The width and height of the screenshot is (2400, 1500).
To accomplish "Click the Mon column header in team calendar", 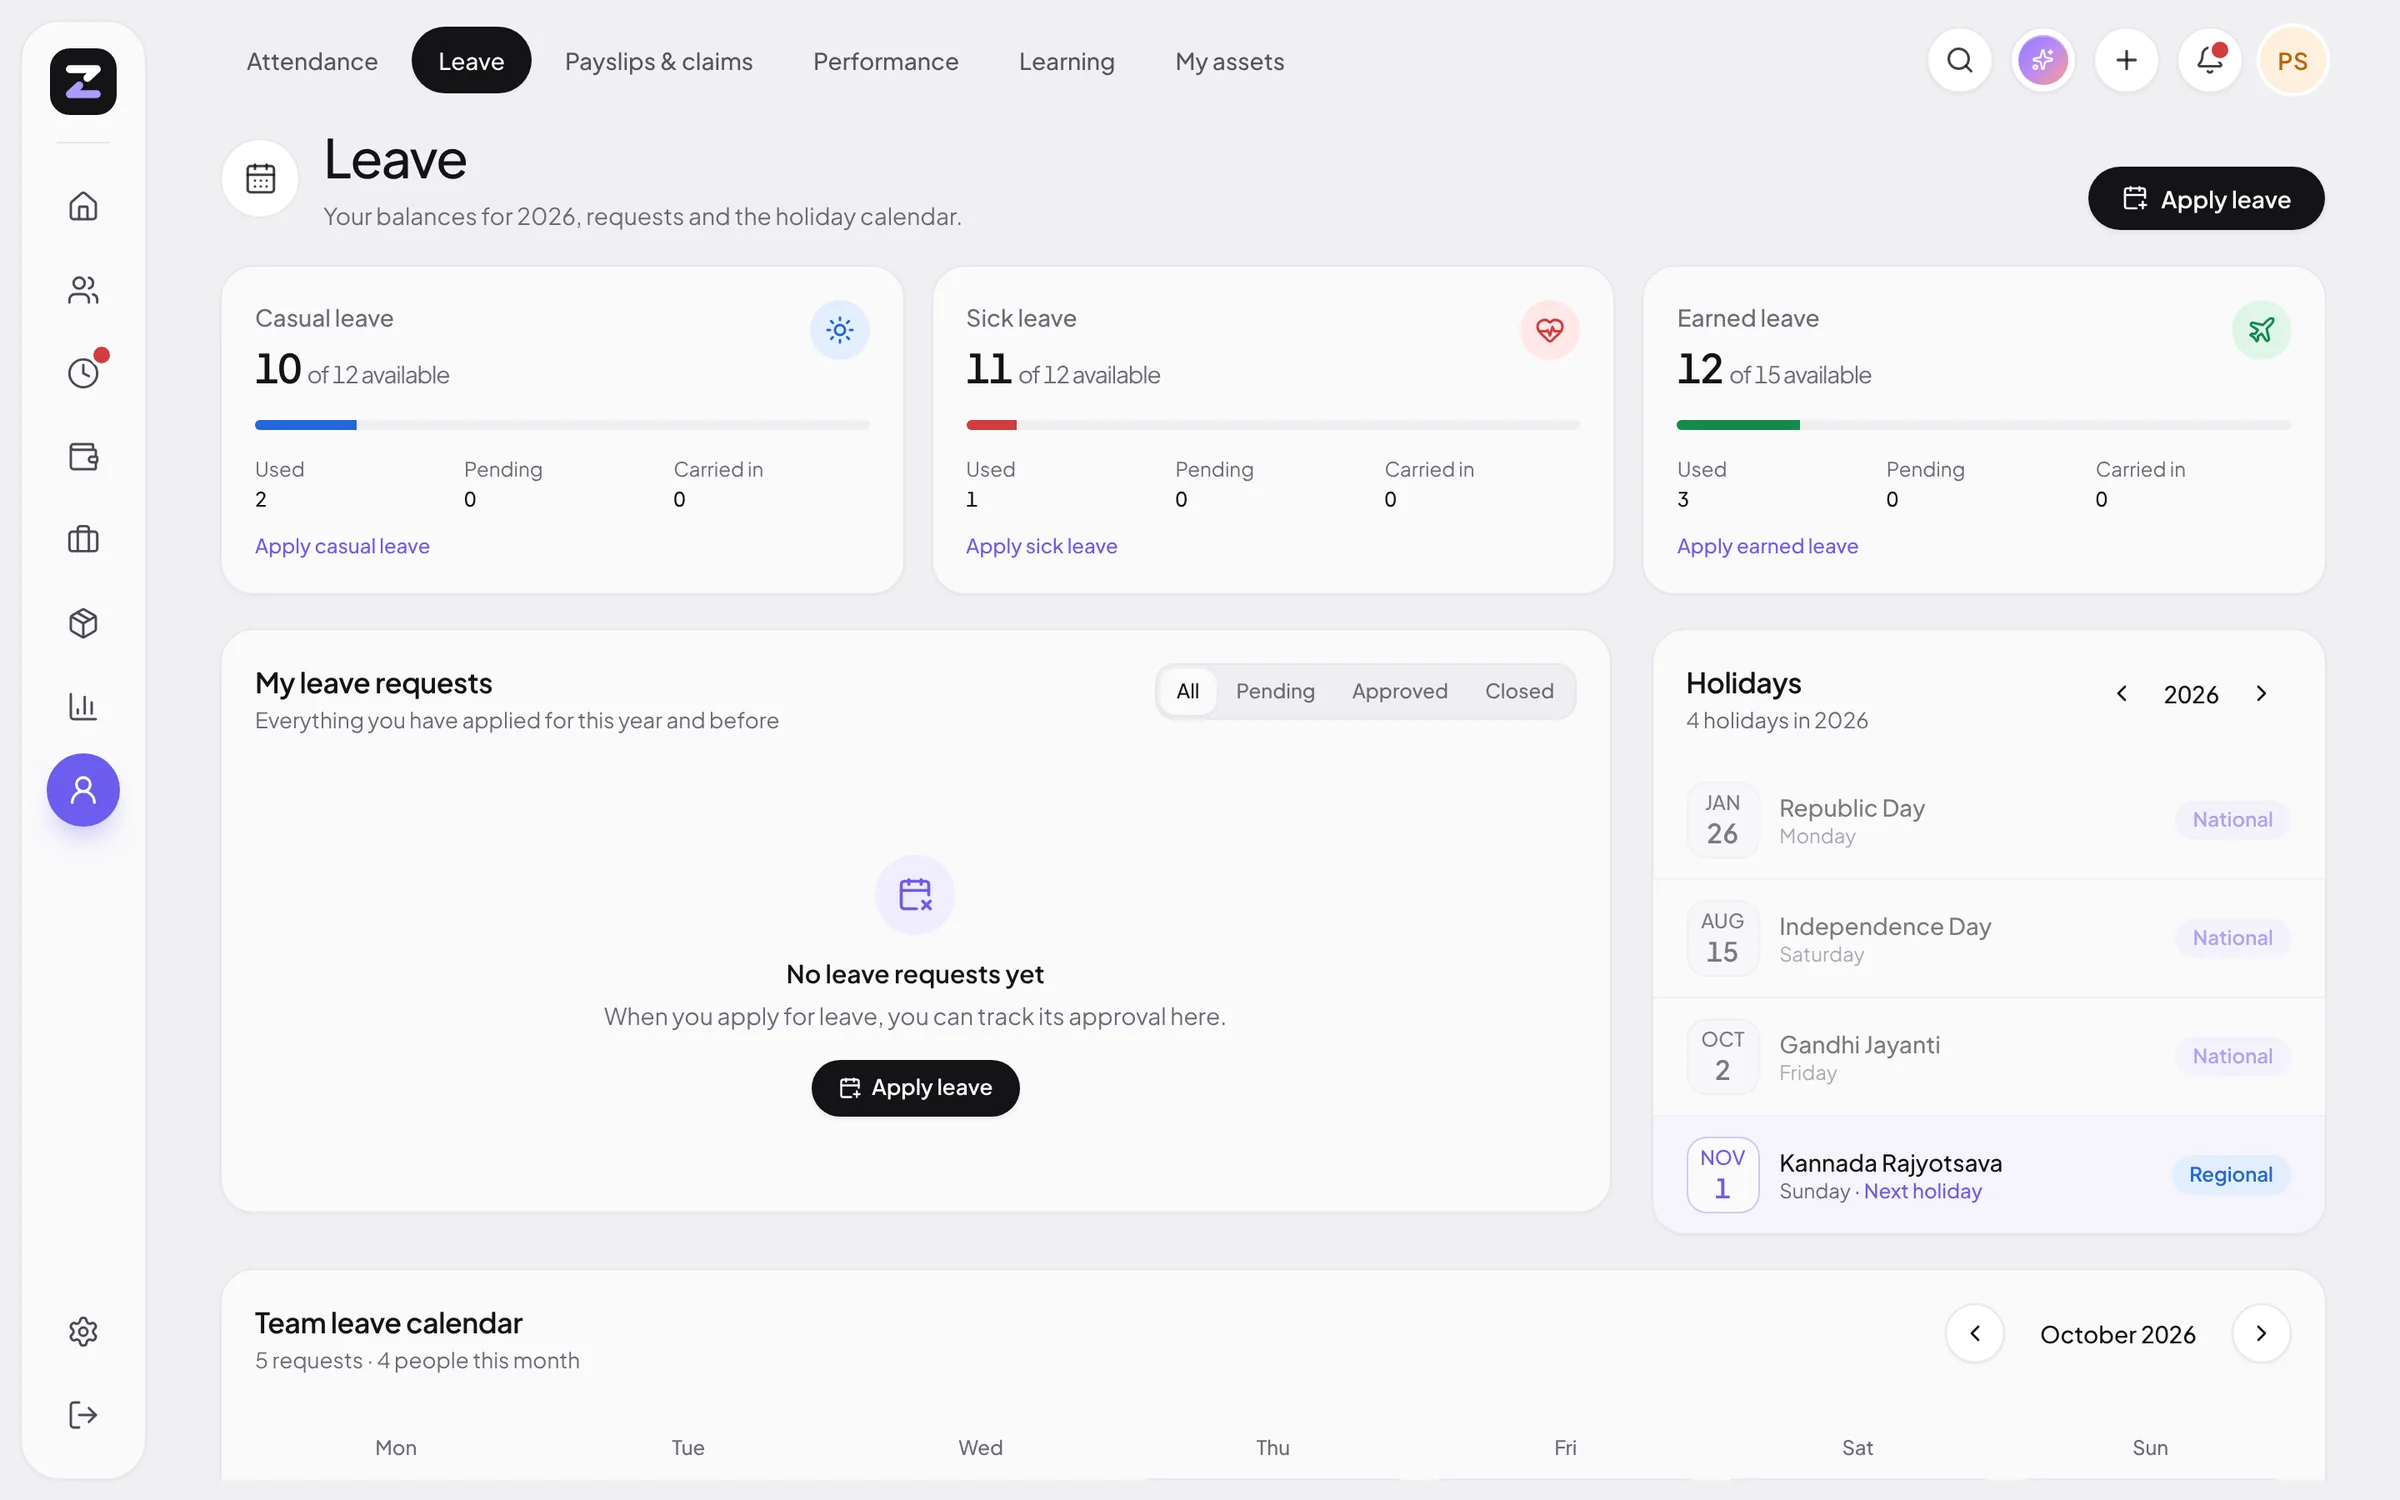I will point(396,1447).
